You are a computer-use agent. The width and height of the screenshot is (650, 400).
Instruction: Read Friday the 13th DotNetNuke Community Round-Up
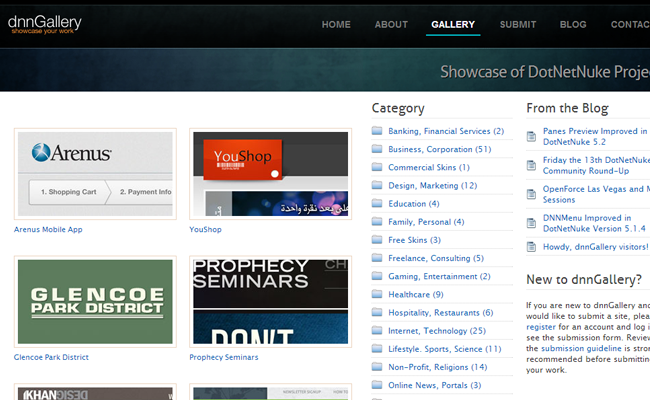click(x=596, y=165)
